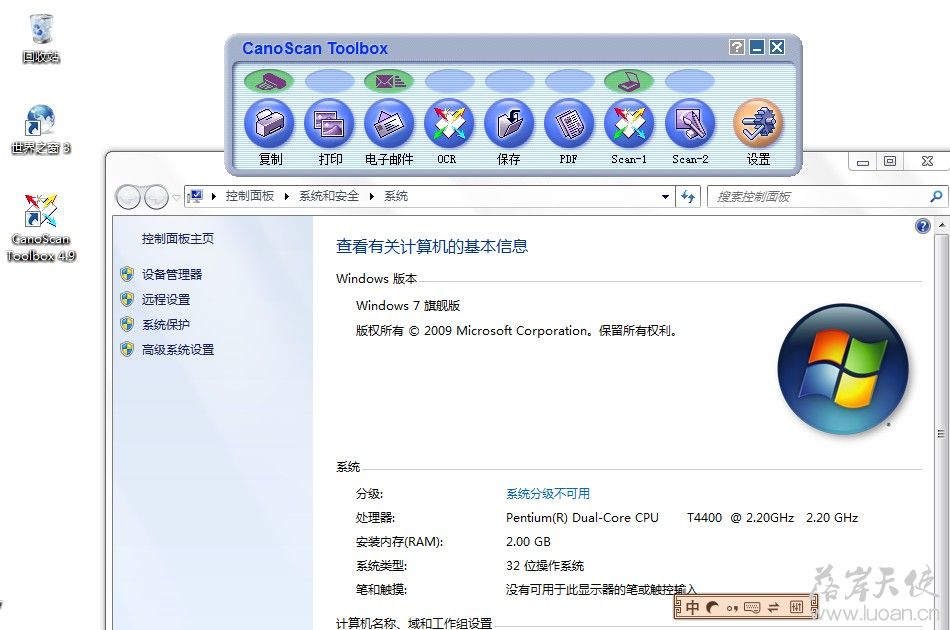Click green scanner indicator above Scan-1
This screenshot has height=630, width=950.
point(629,81)
